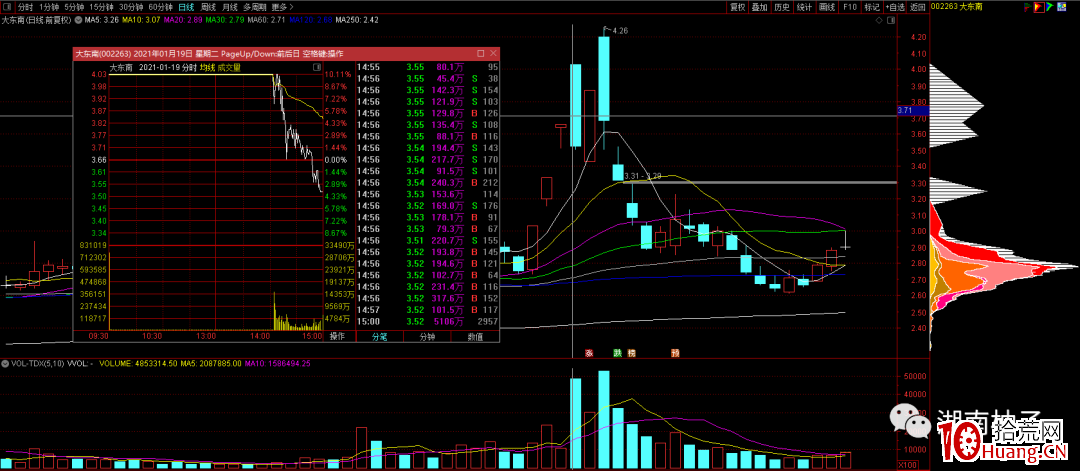Screen dimensions: 1080x471
Task: Switch to 分笔 tab in popup
Action: (x=379, y=337)
